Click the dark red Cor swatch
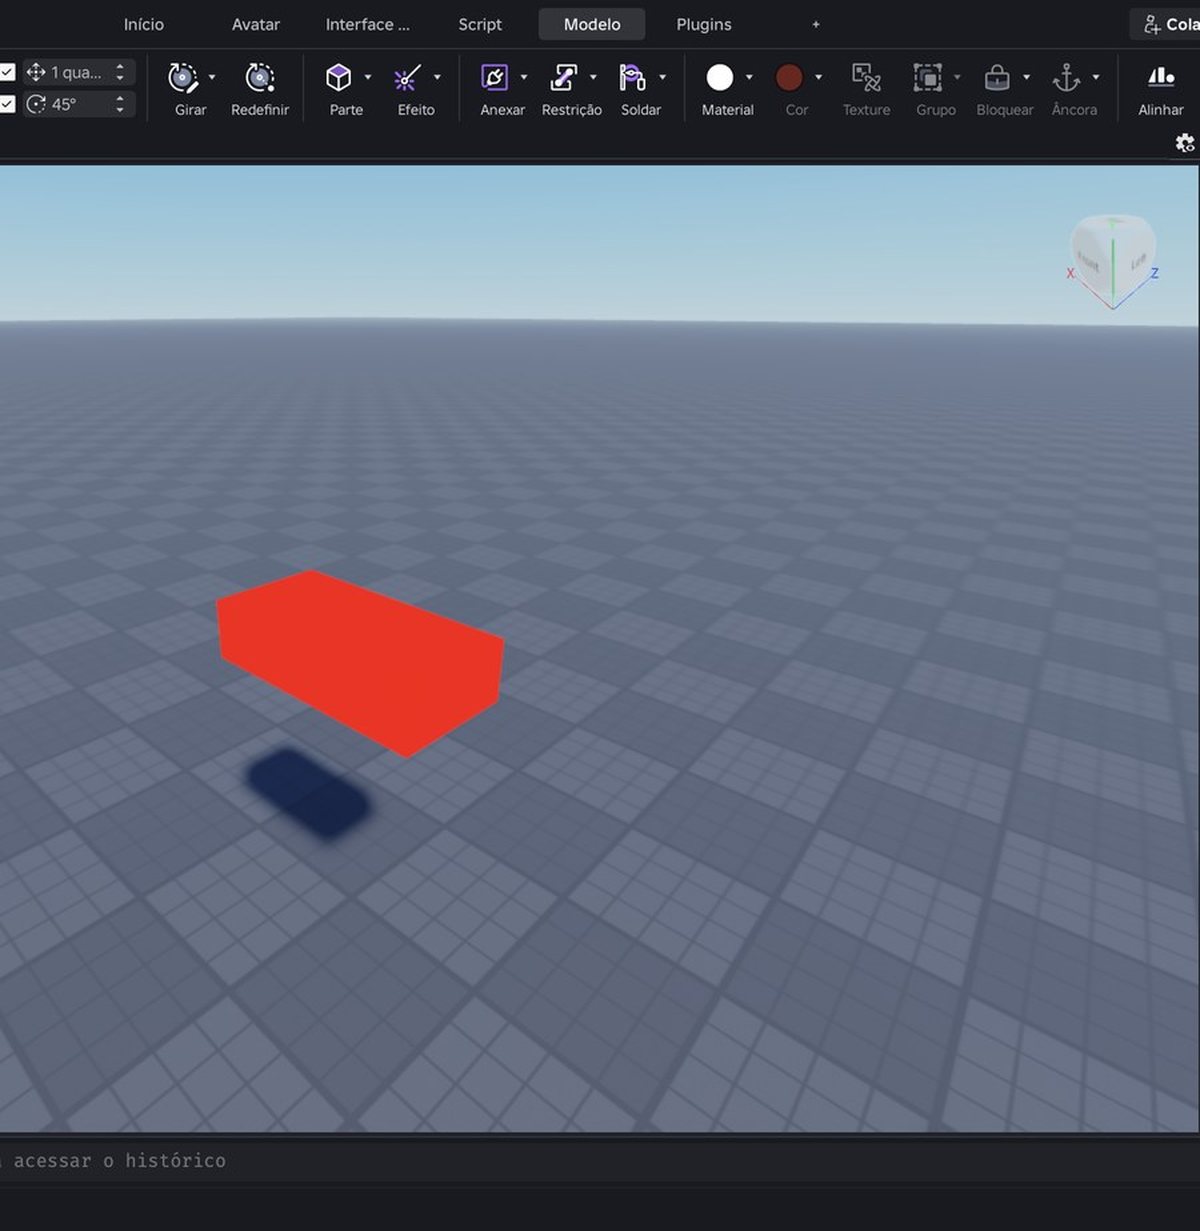 point(789,77)
